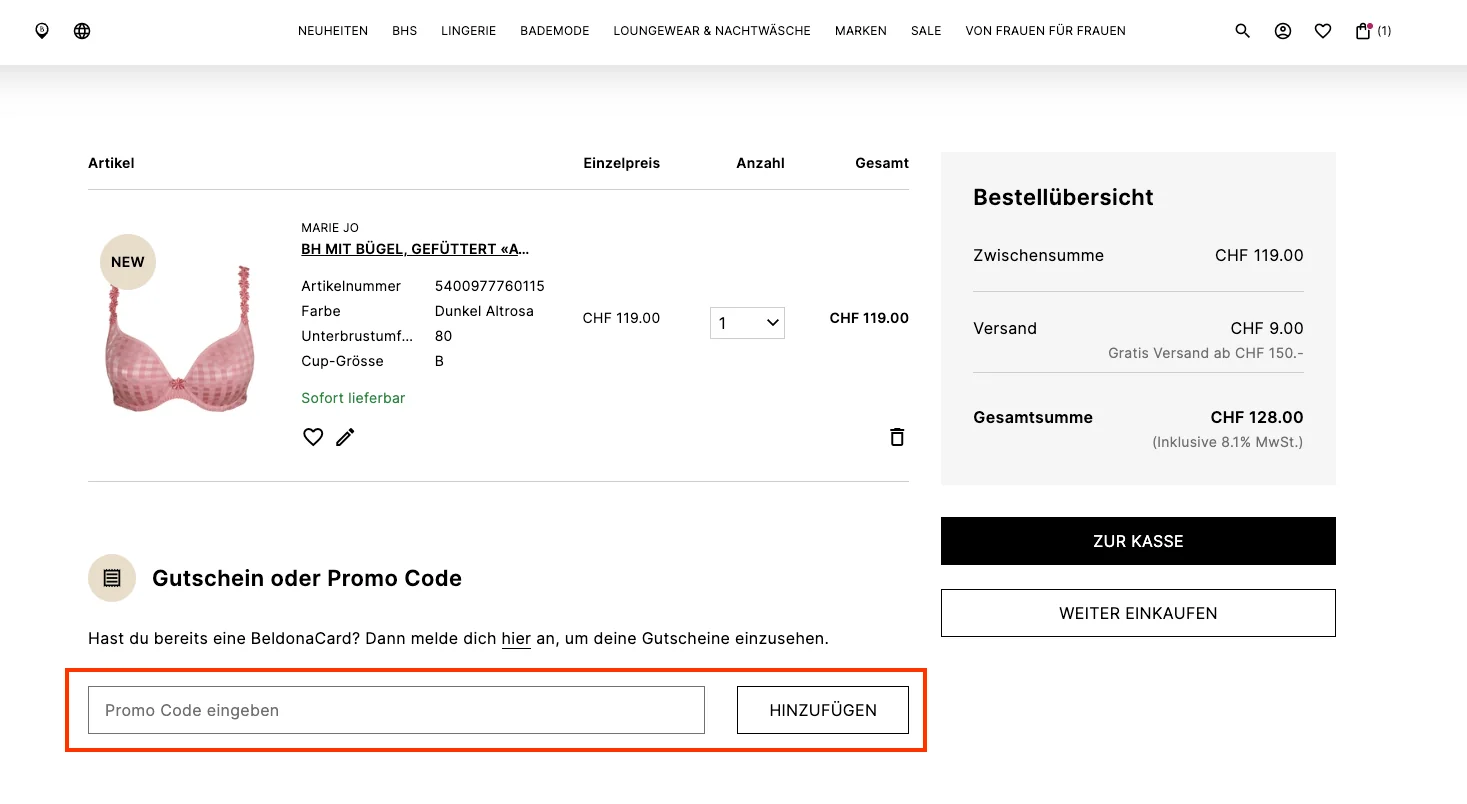Open the quantity dropdown for the bra
Image resolution: width=1467 pixels, height=804 pixels.
point(747,322)
